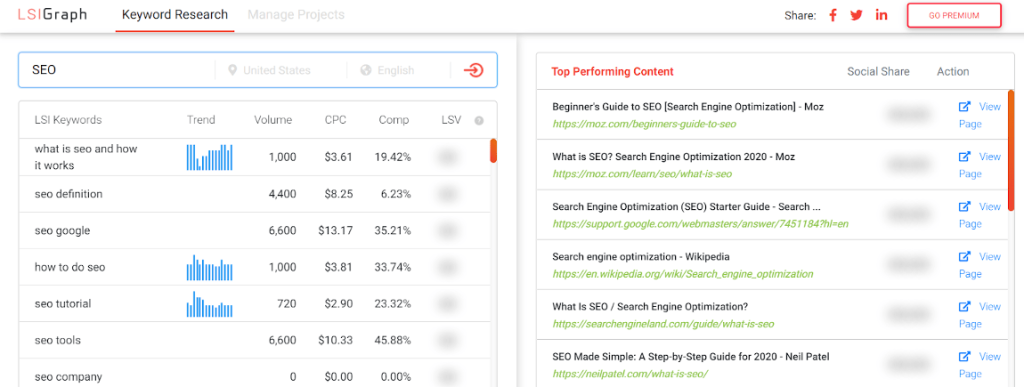View trend chart for seo tutorial

pyautogui.click(x=210, y=303)
